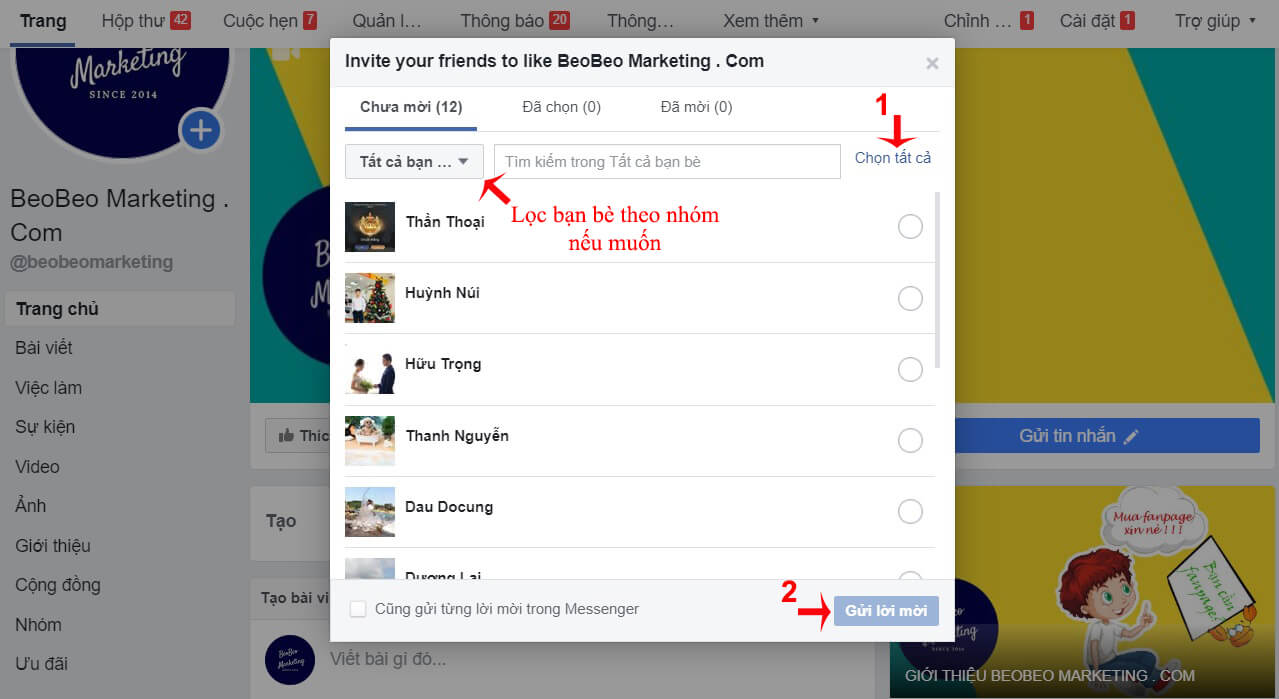Open the Tất cả bạn bè filter dropdown
The height and width of the screenshot is (699, 1279).
414,161
